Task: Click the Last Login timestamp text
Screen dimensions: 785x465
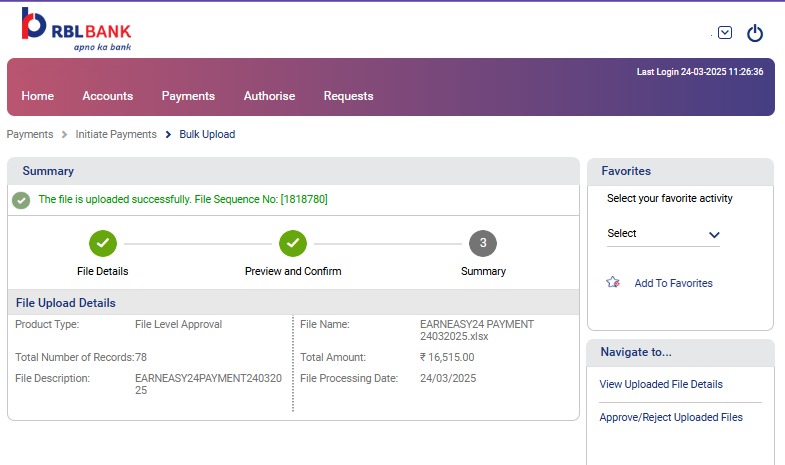Action: click(700, 72)
